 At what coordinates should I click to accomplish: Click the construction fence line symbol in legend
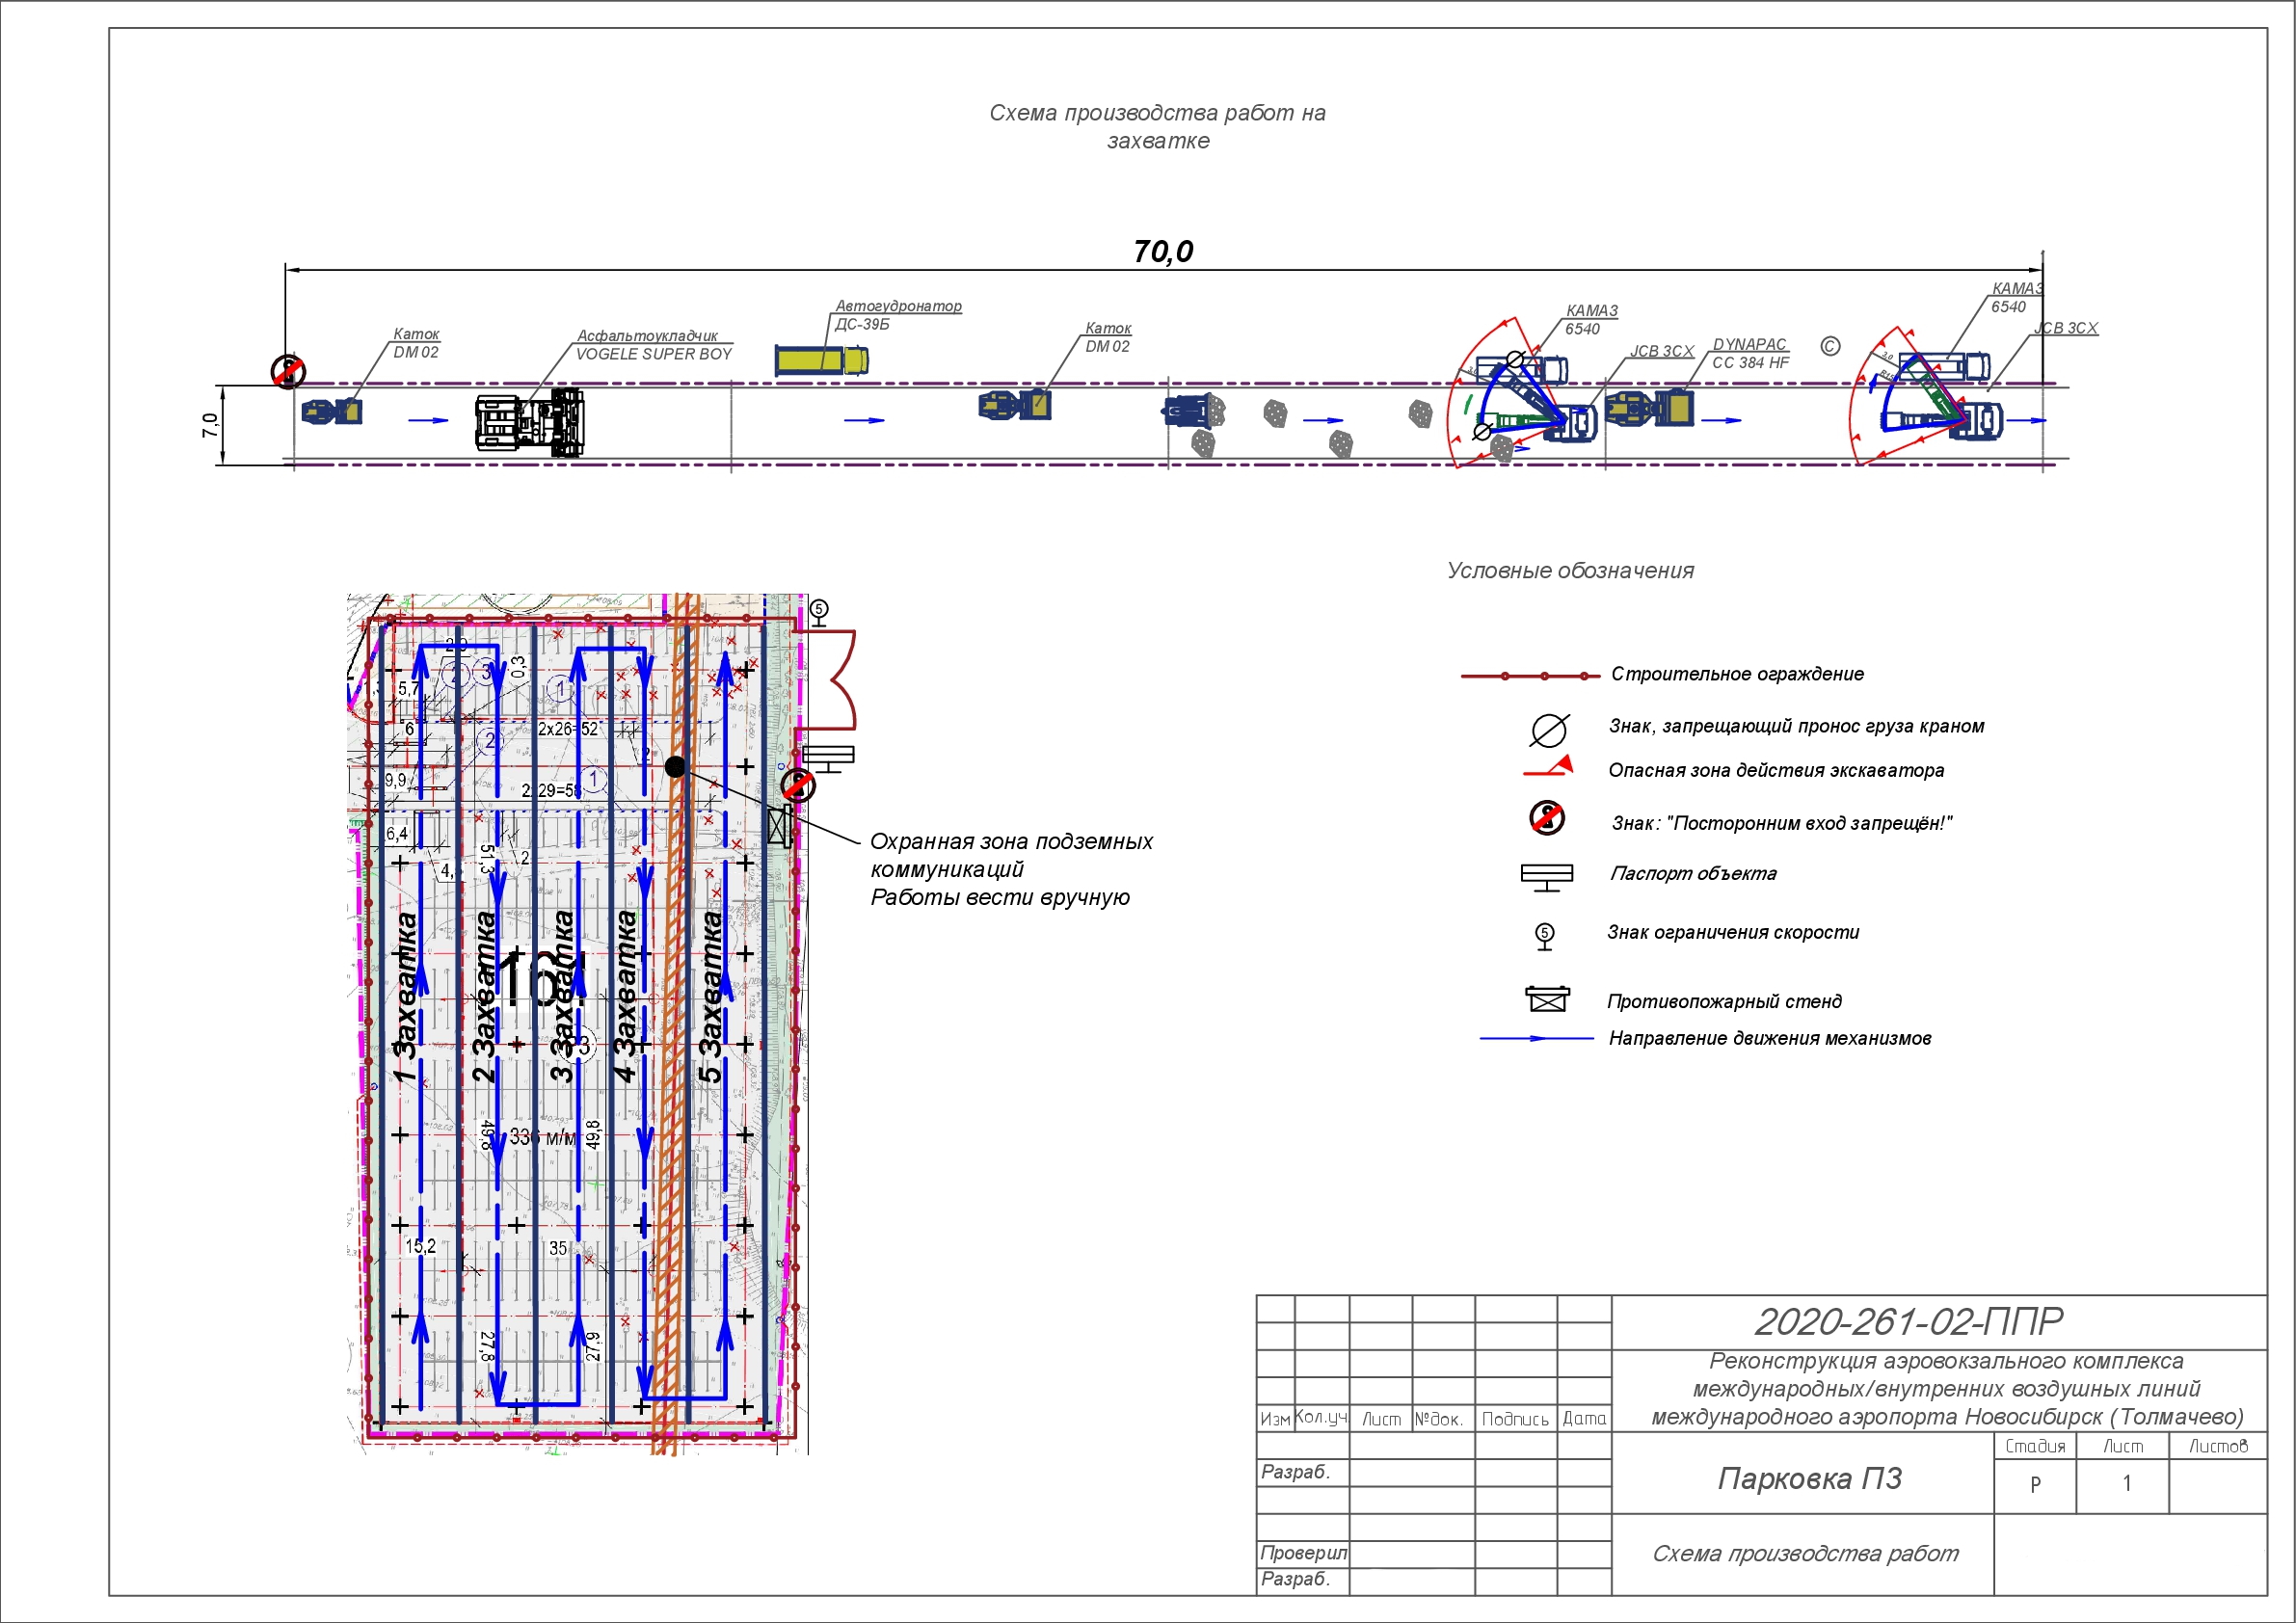(1530, 676)
